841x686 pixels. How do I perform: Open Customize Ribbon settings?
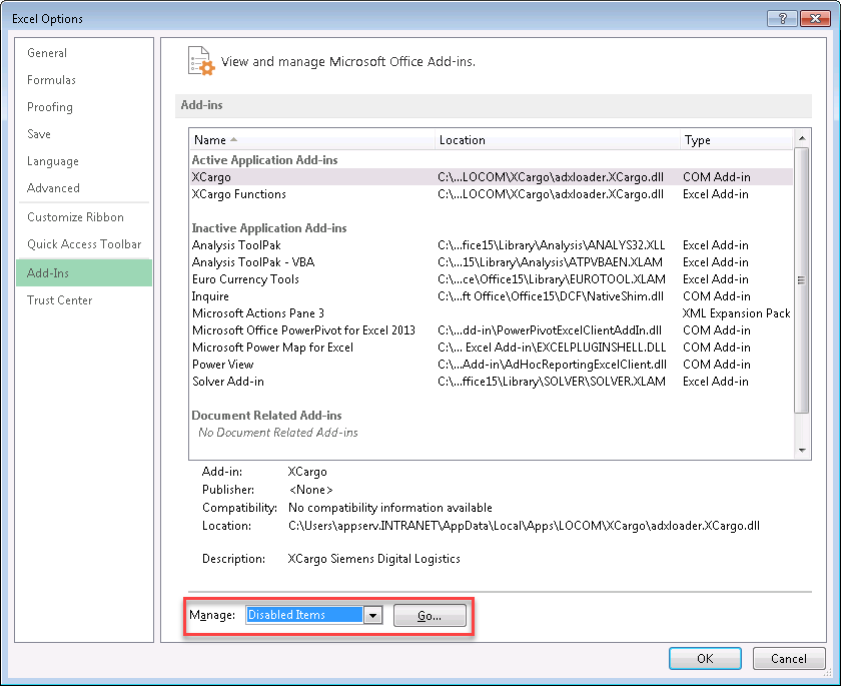(x=80, y=218)
